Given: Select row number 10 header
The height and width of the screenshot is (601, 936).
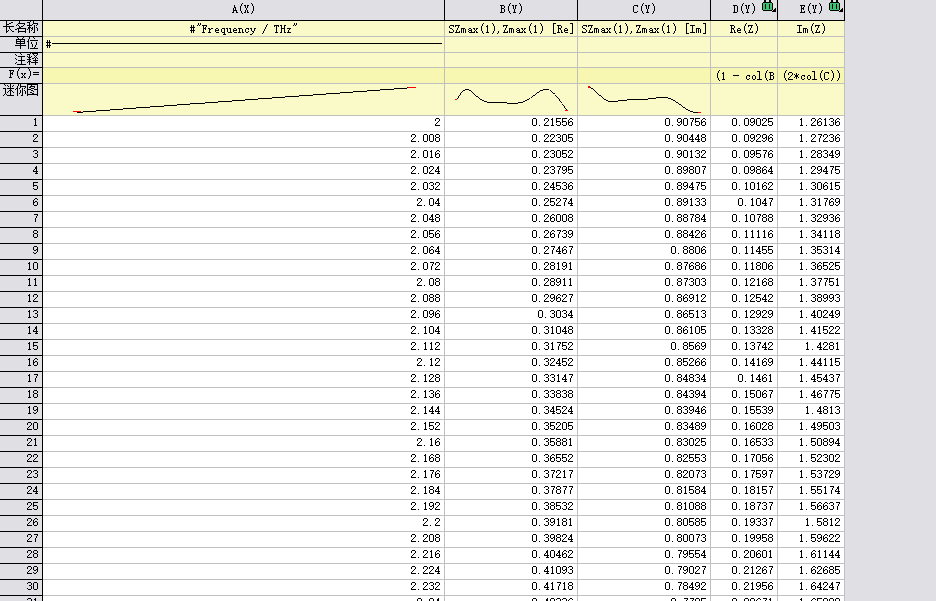Looking at the screenshot, I should click(x=21, y=267).
